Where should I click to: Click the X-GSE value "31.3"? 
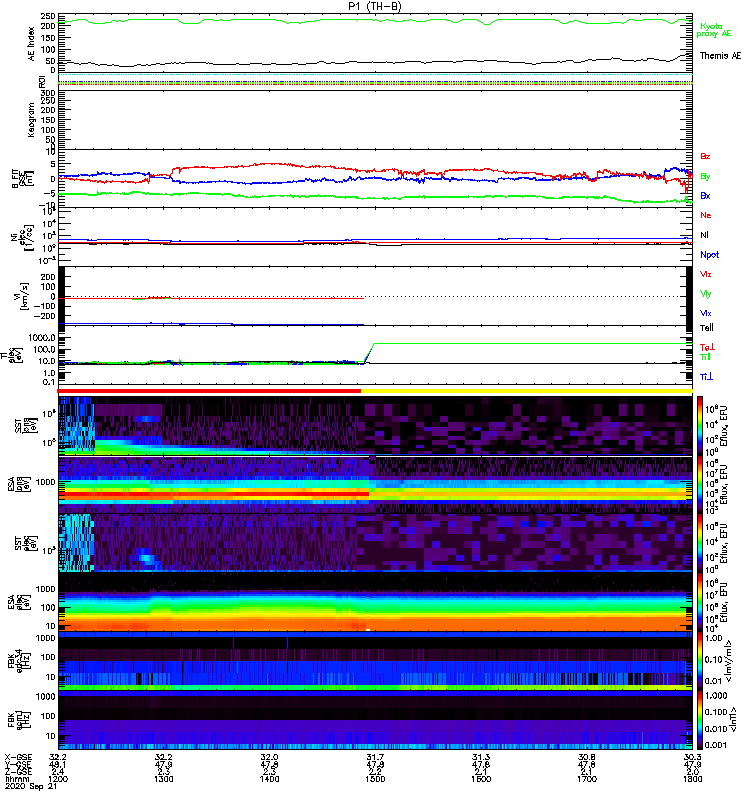(x=481, y=758)
